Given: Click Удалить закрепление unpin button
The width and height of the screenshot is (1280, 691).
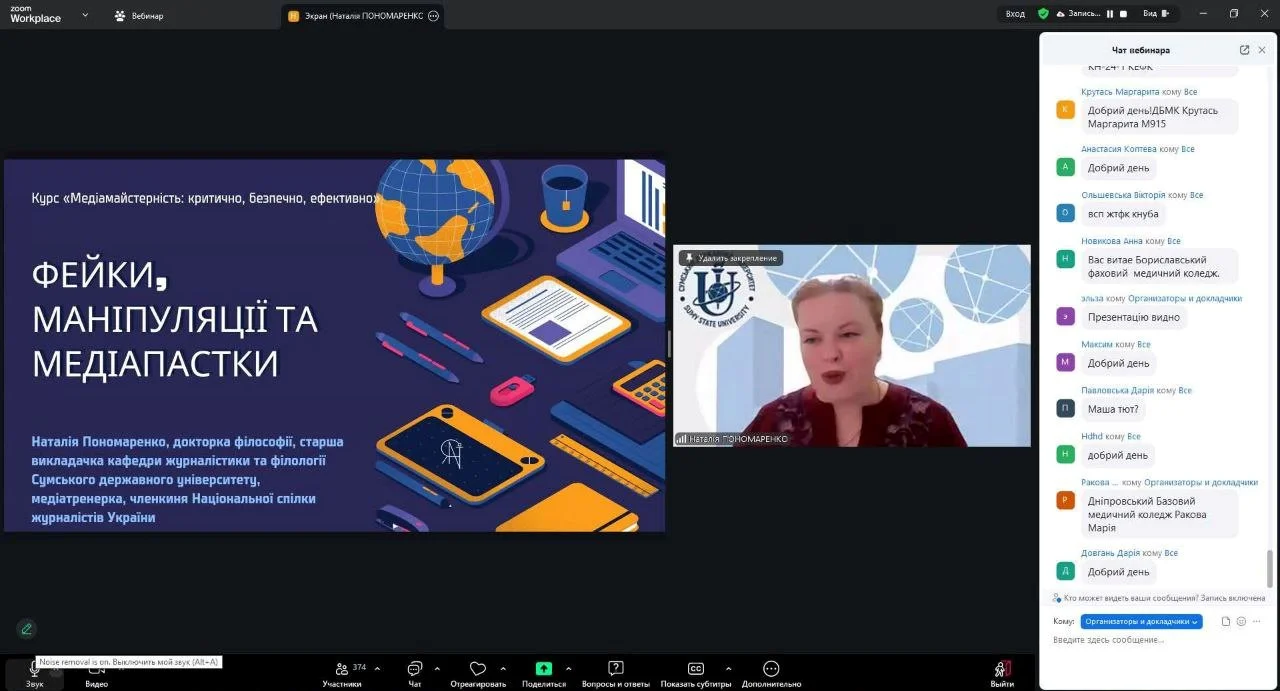Looking at the screenshot, I should [731, 258].
